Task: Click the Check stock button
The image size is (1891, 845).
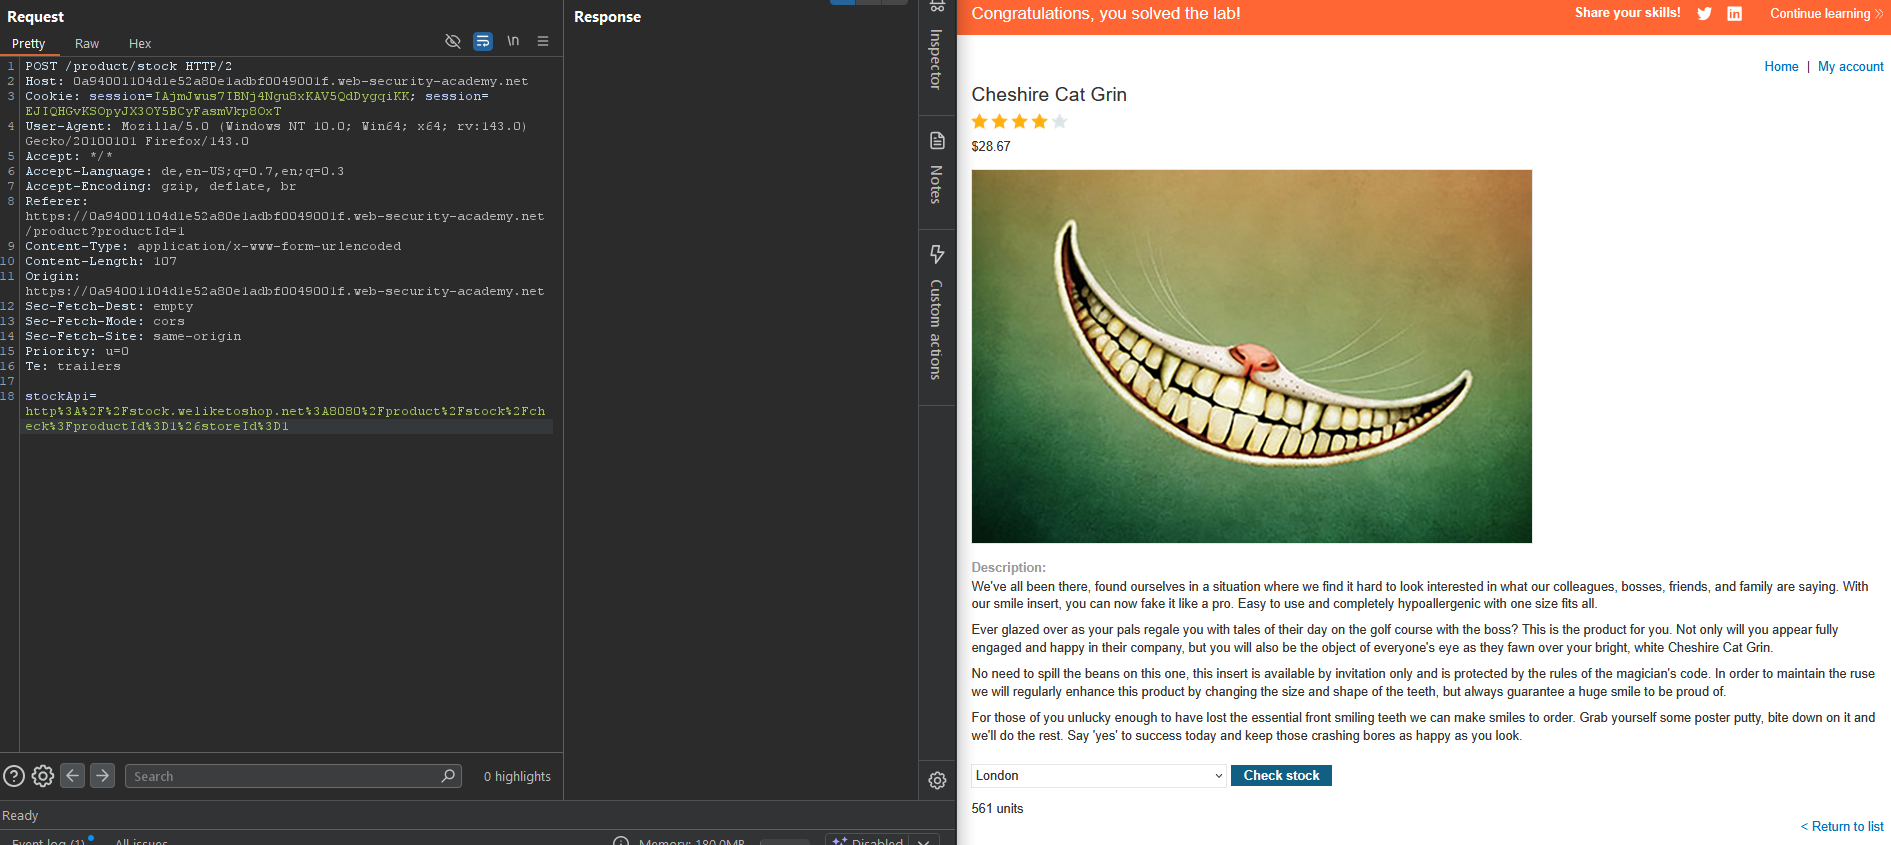Action: point(1281,776)
